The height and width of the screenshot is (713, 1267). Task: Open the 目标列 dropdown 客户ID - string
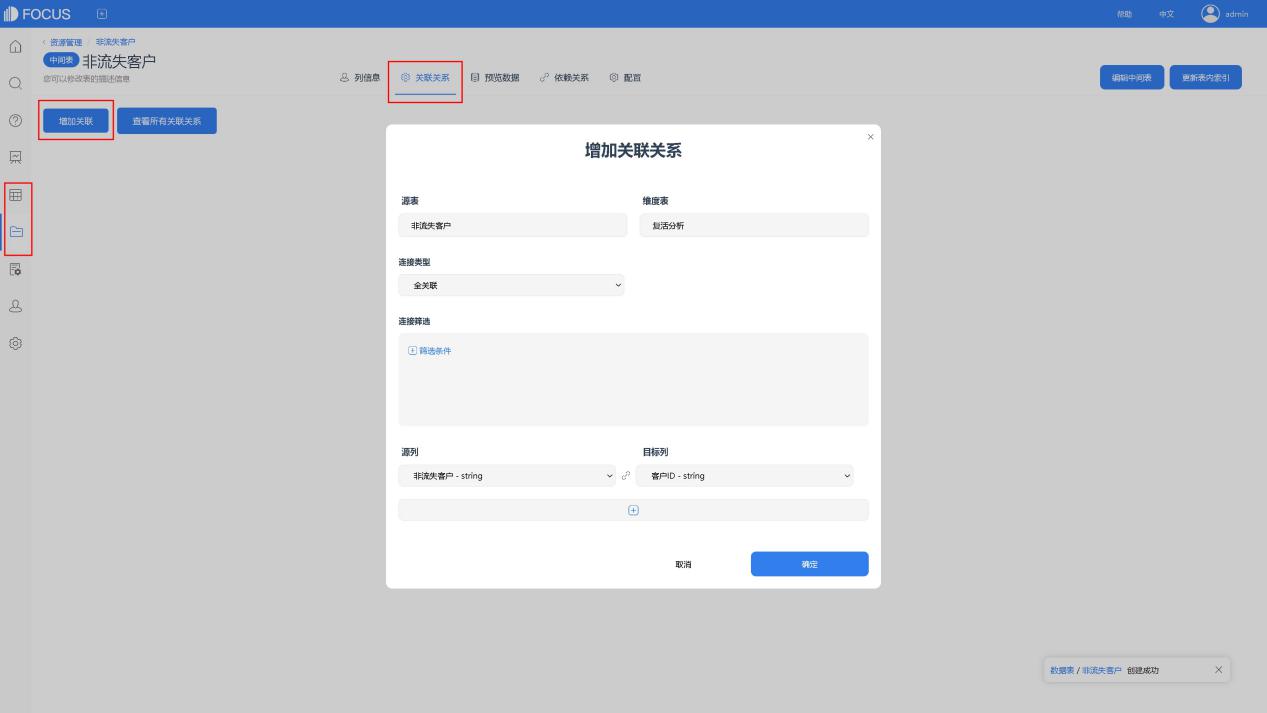[745, 476]
